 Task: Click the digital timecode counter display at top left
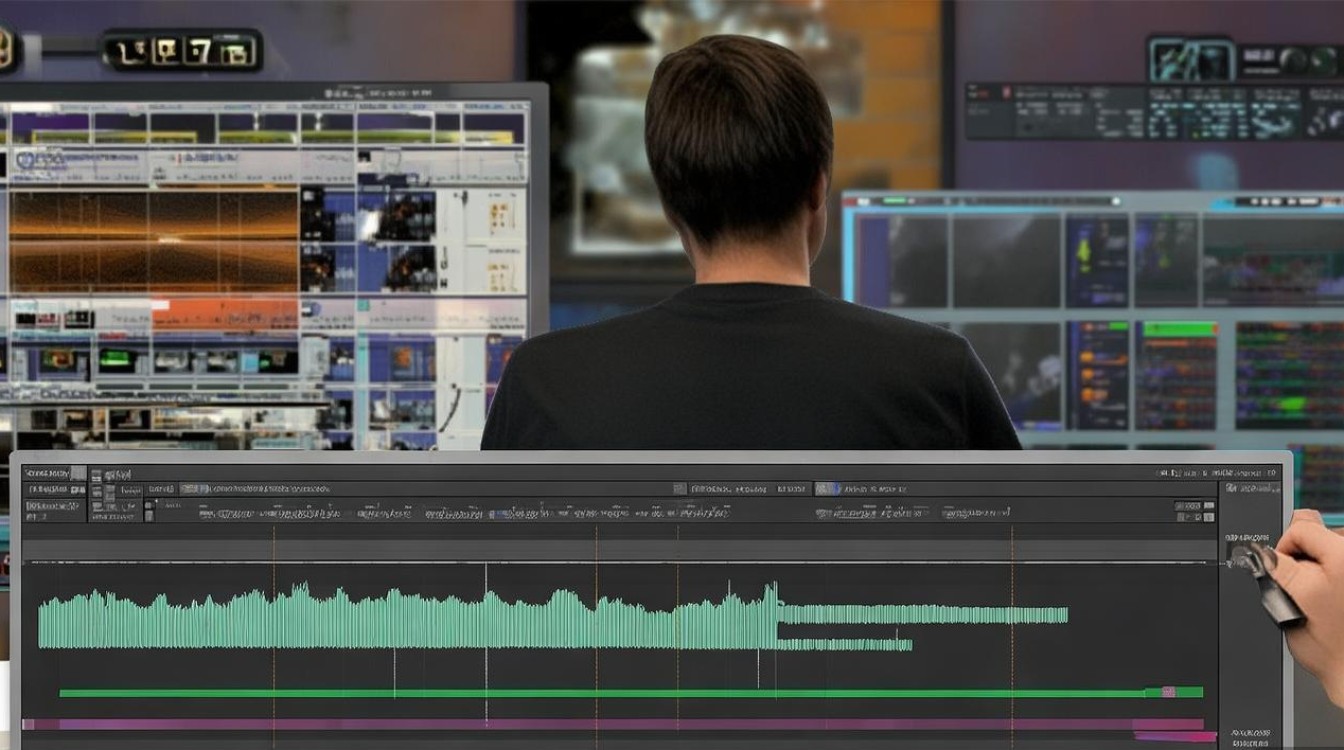pos(182,50)
